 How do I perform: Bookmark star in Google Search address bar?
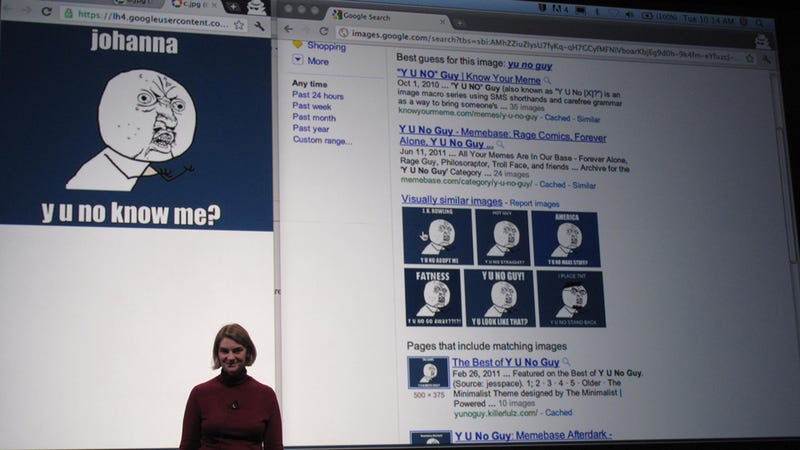pyautogui.click(x=749, y=58)
